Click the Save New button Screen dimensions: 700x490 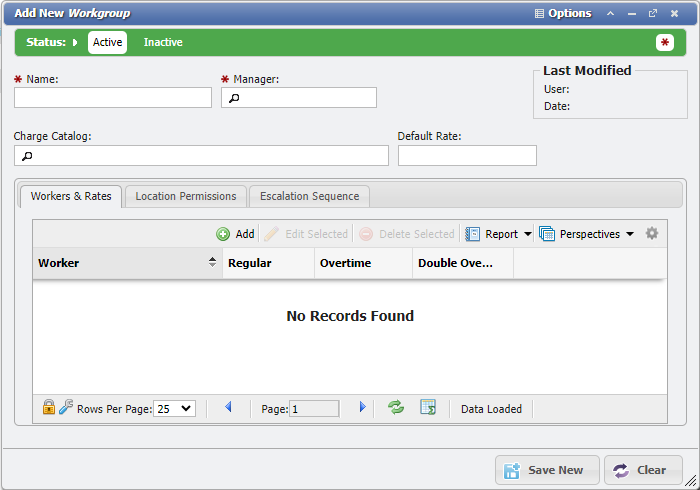tap(546, 470)
